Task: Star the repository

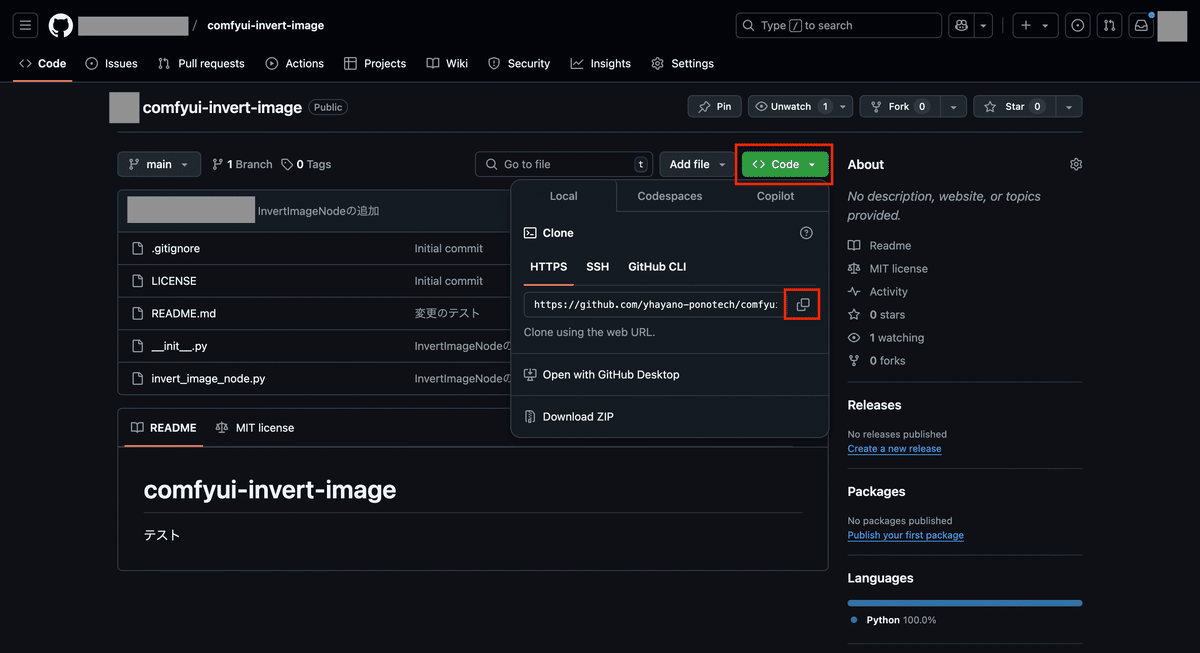Action: tap(1015, 106)
